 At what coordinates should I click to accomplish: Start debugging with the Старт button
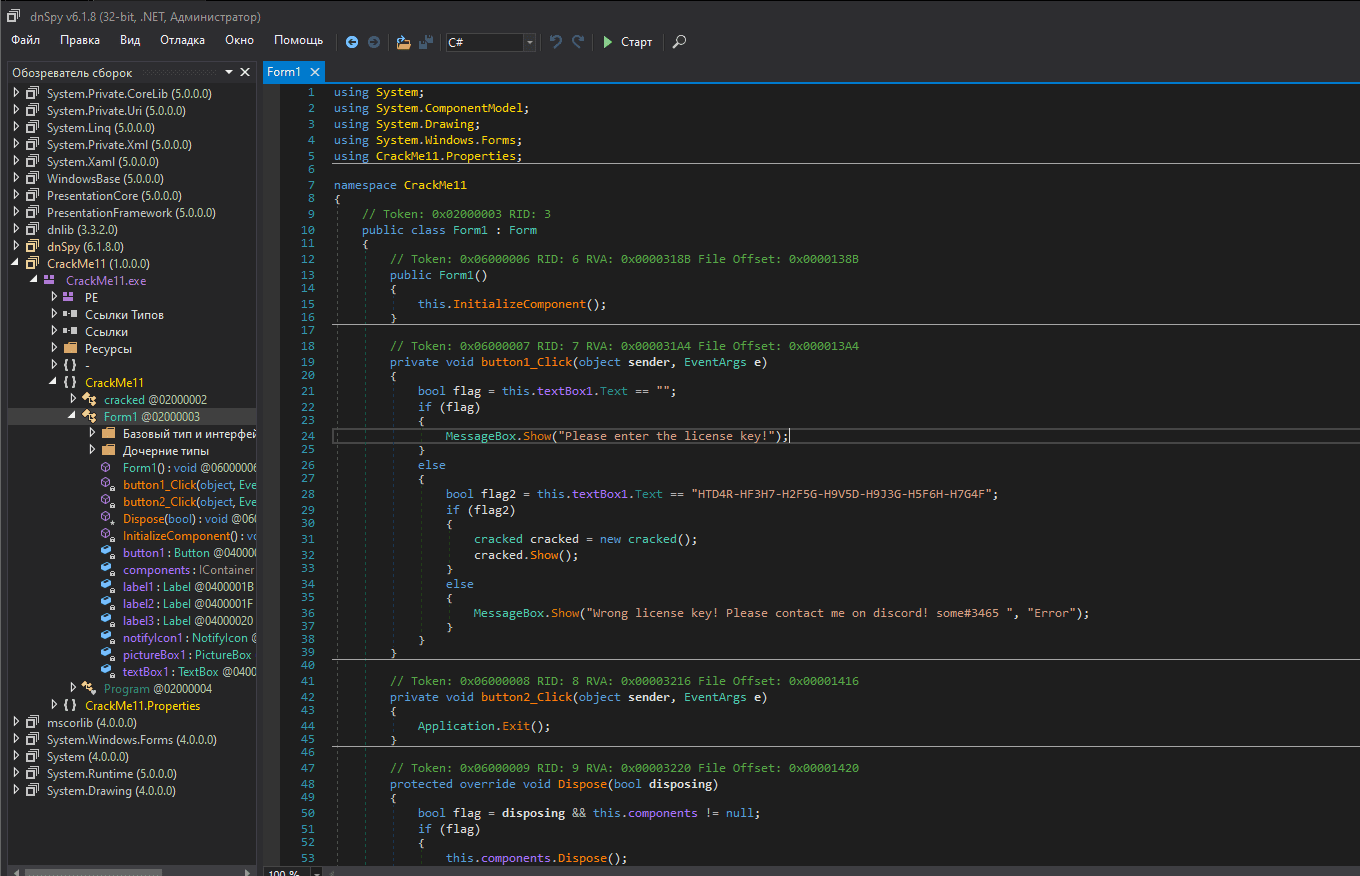tap(627, 42)
